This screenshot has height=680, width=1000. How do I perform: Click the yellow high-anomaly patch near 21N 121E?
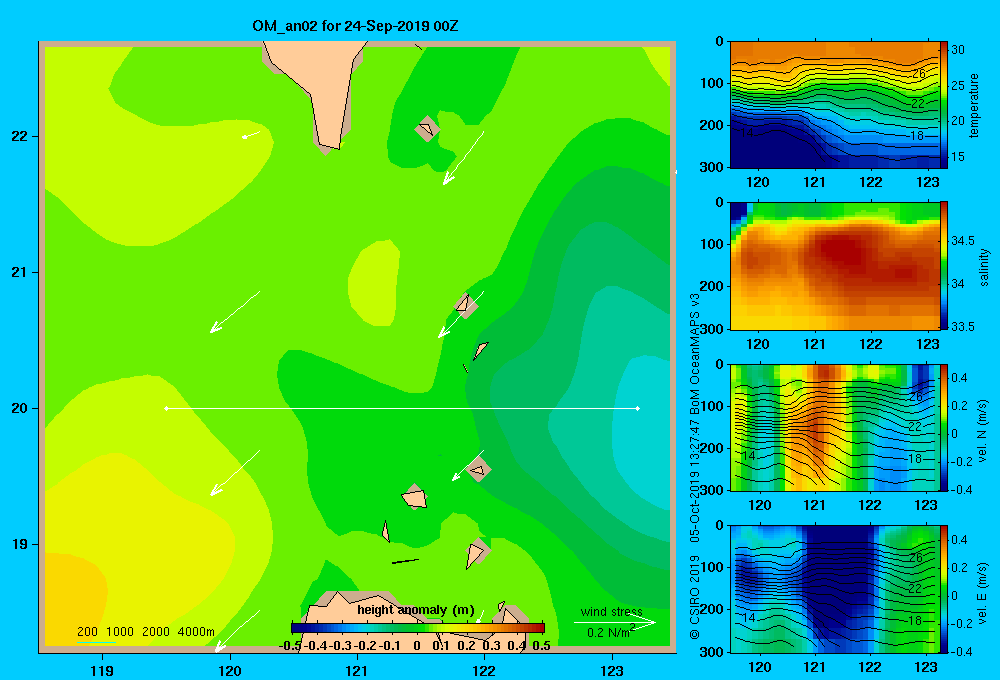(x=375, y=283)
